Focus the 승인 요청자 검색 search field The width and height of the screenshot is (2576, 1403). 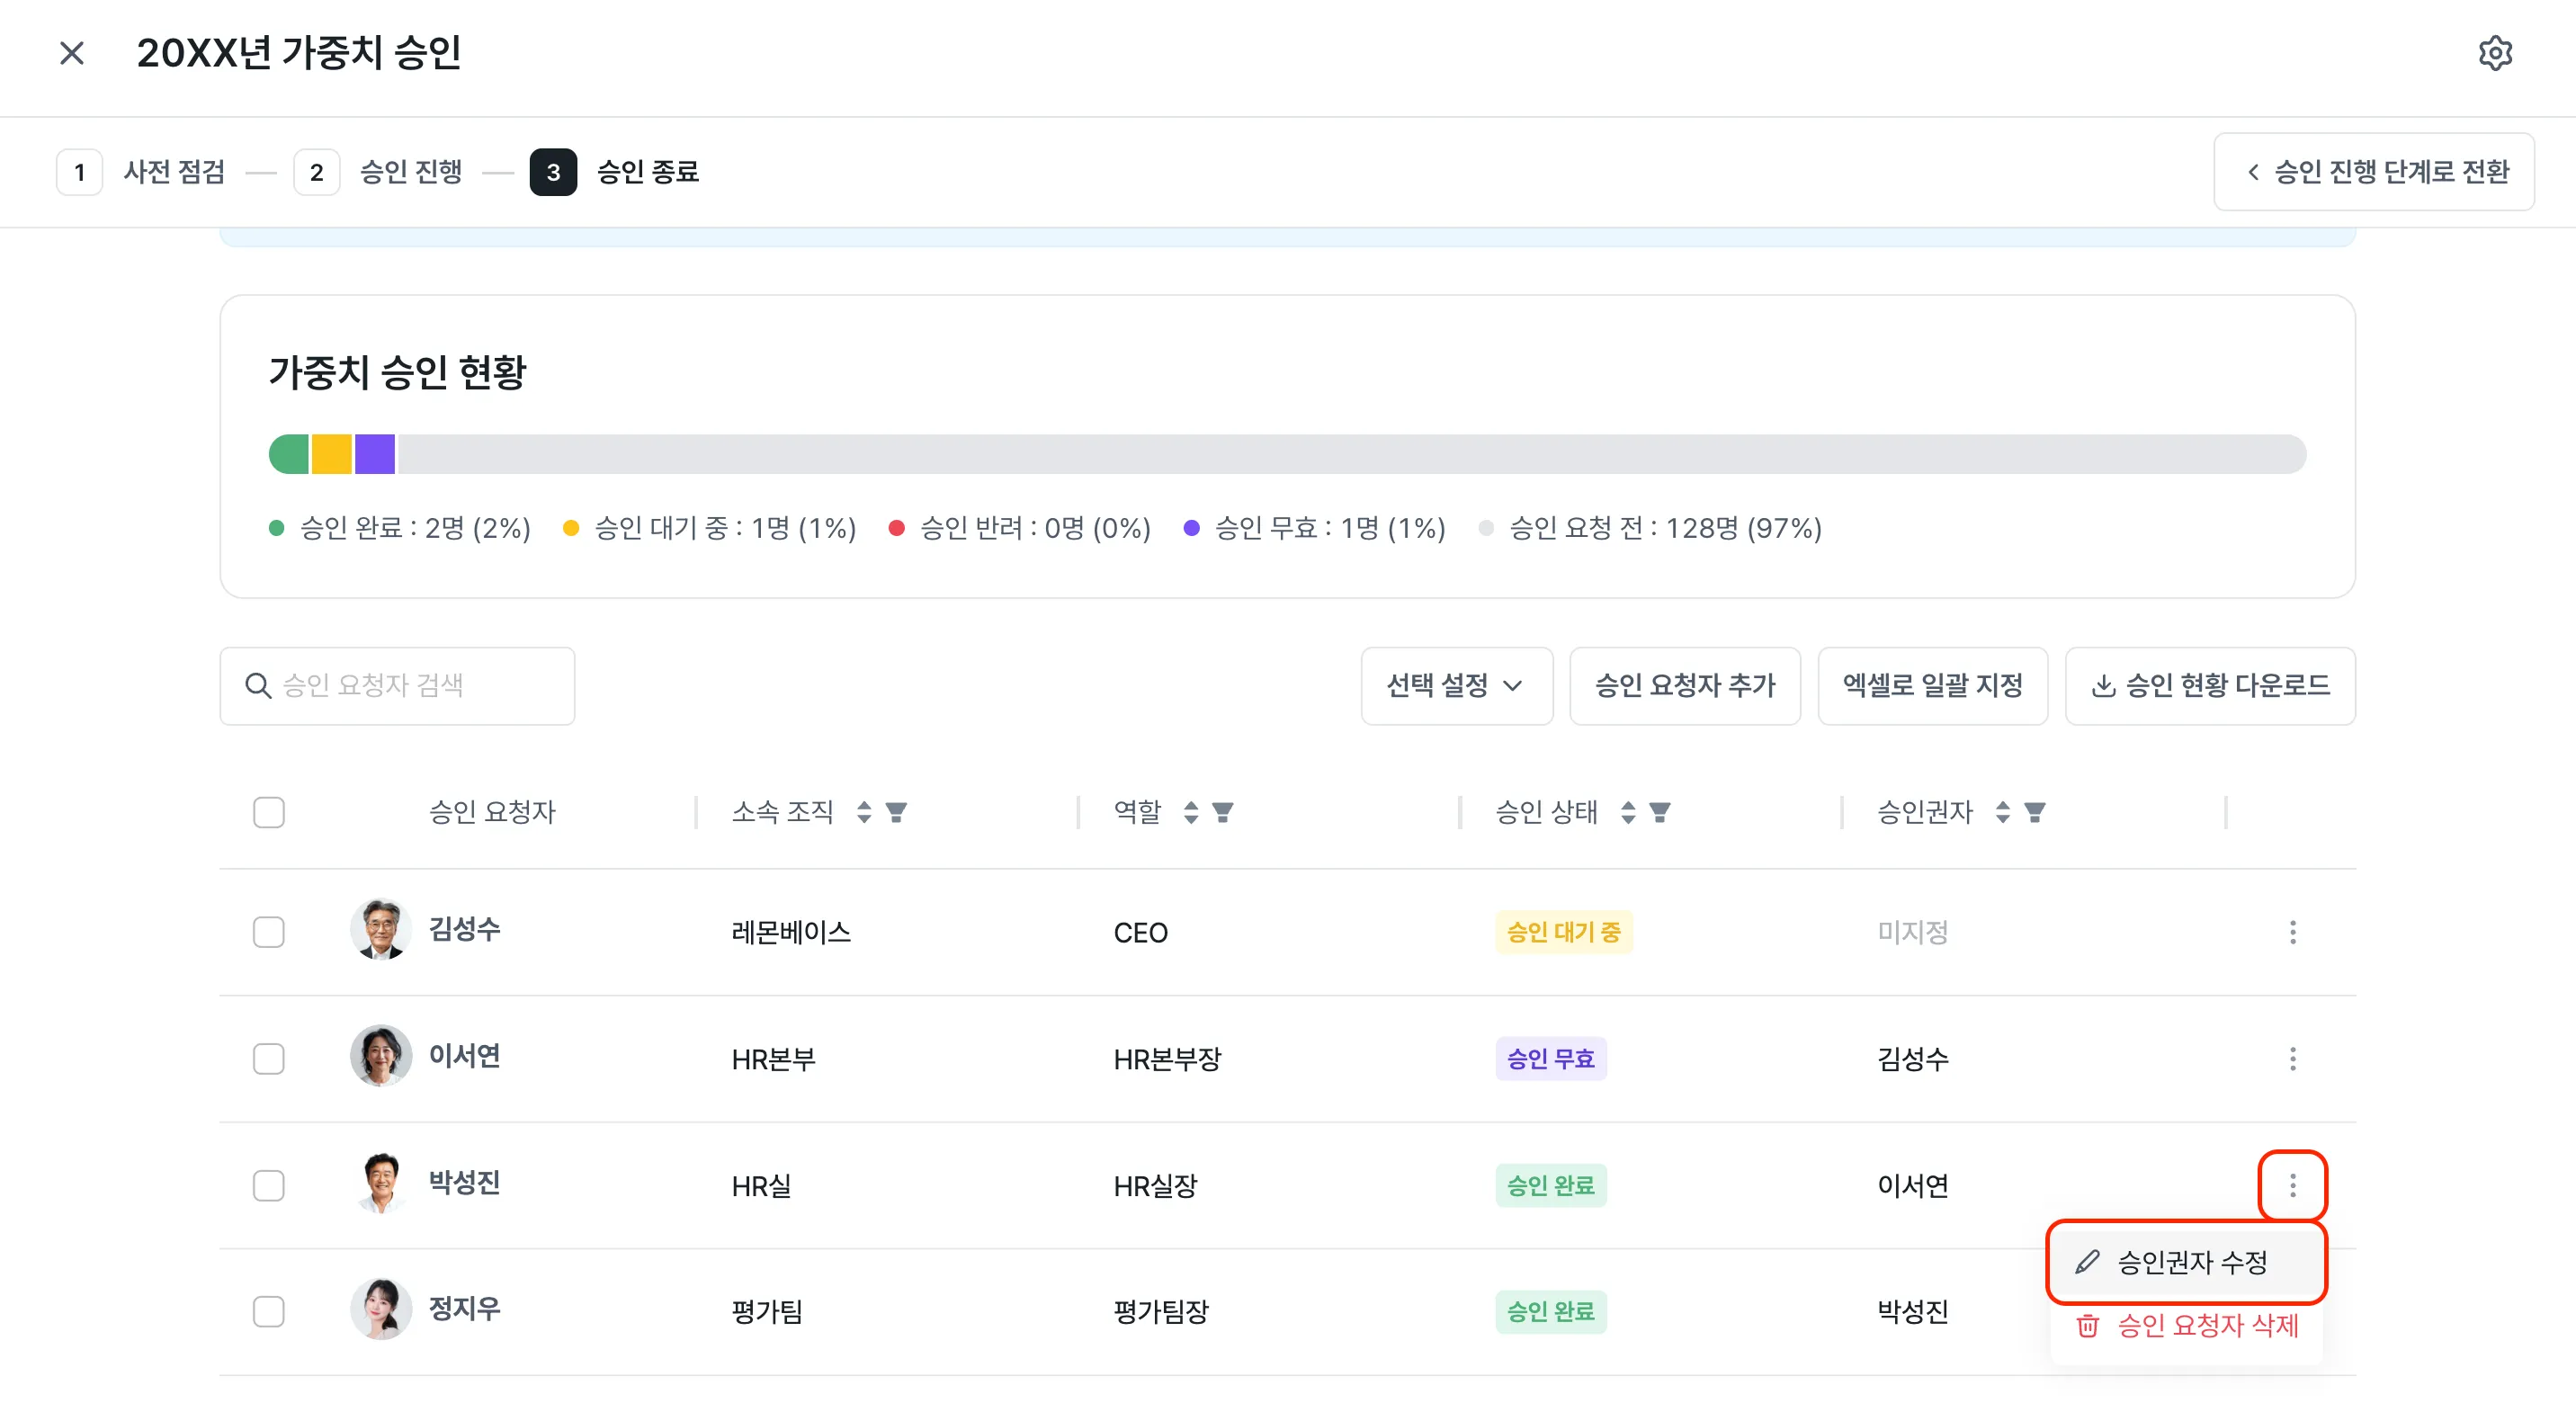coord(397,685)
